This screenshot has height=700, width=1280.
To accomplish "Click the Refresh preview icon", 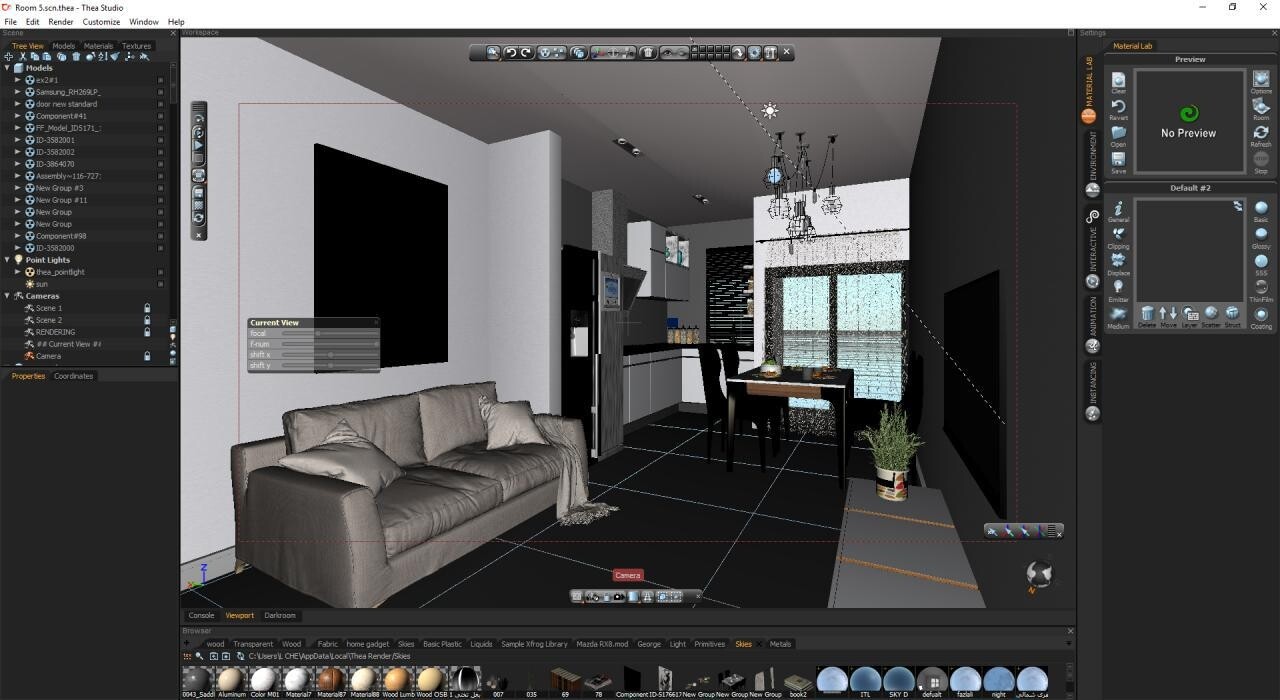I will [x=1261, y=134].
